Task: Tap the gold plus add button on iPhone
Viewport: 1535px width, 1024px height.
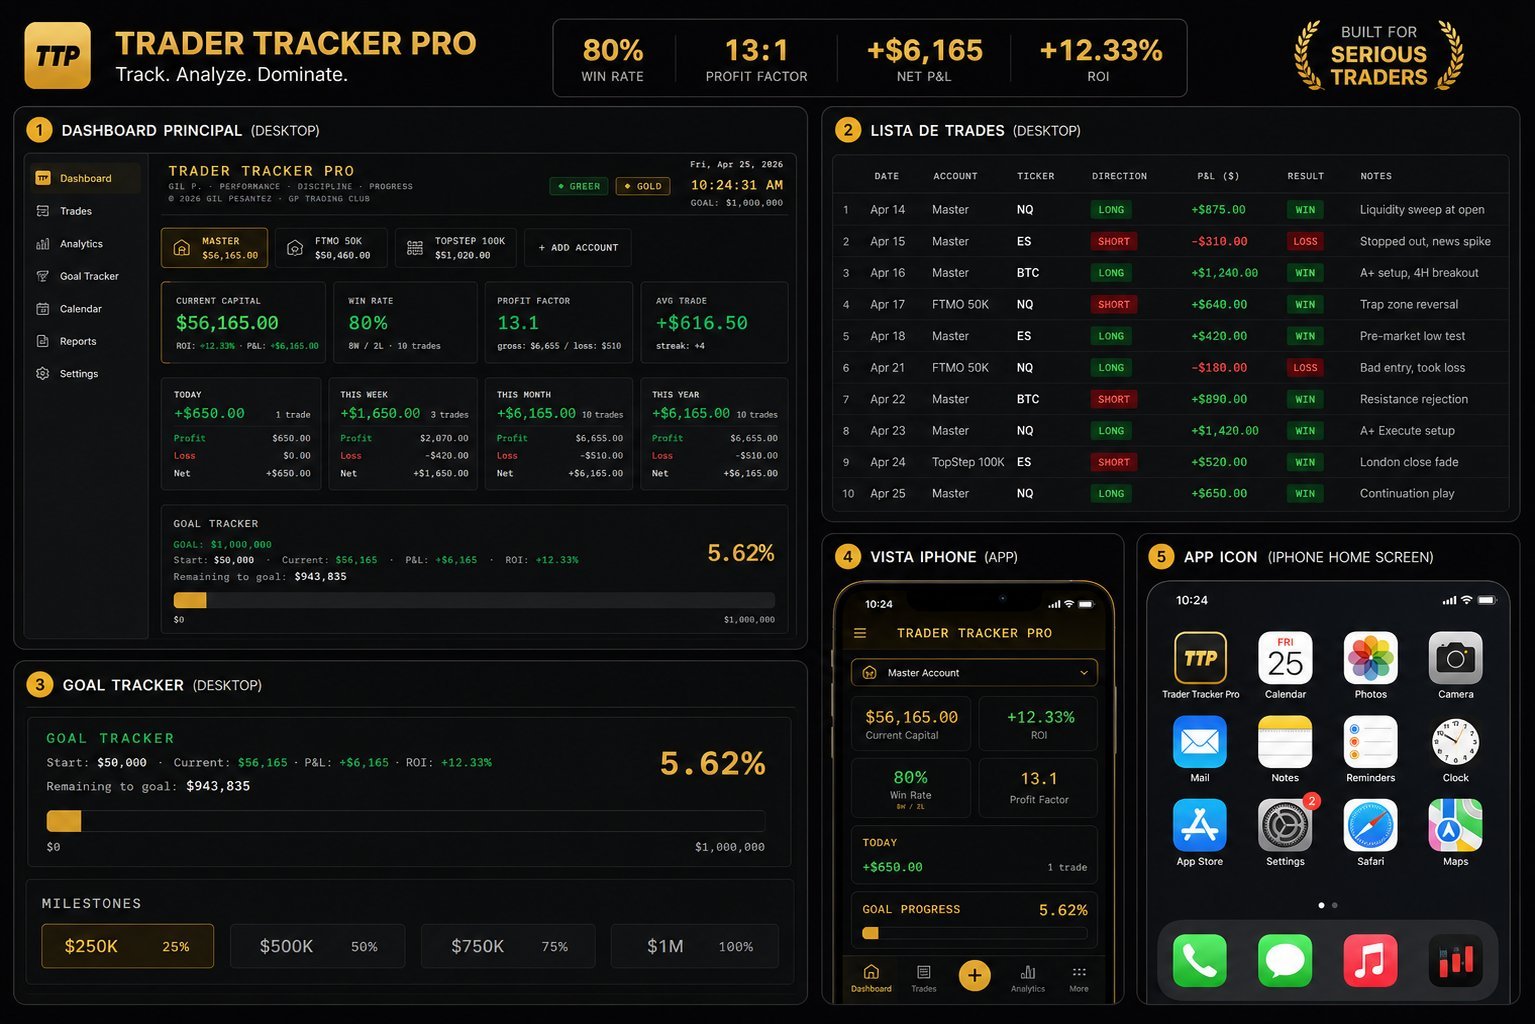Action: (975, 975)
